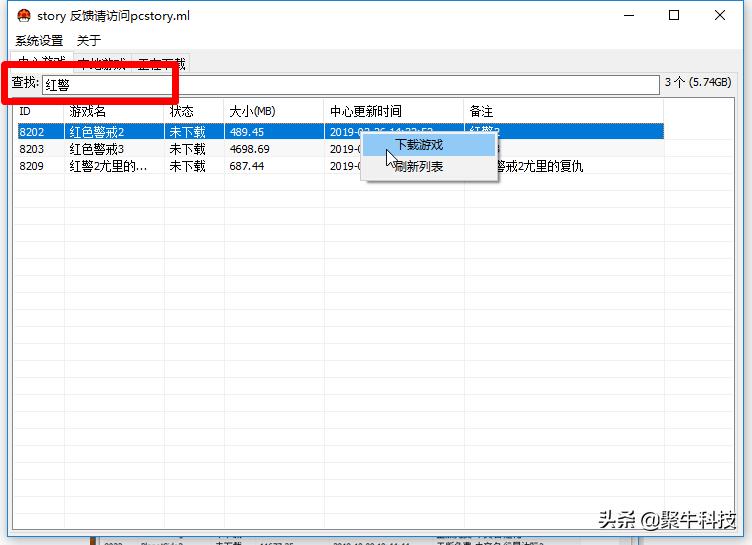This screenshot has width=752, height=545.
Task: Click size value 4698.69
Action: 249,149
